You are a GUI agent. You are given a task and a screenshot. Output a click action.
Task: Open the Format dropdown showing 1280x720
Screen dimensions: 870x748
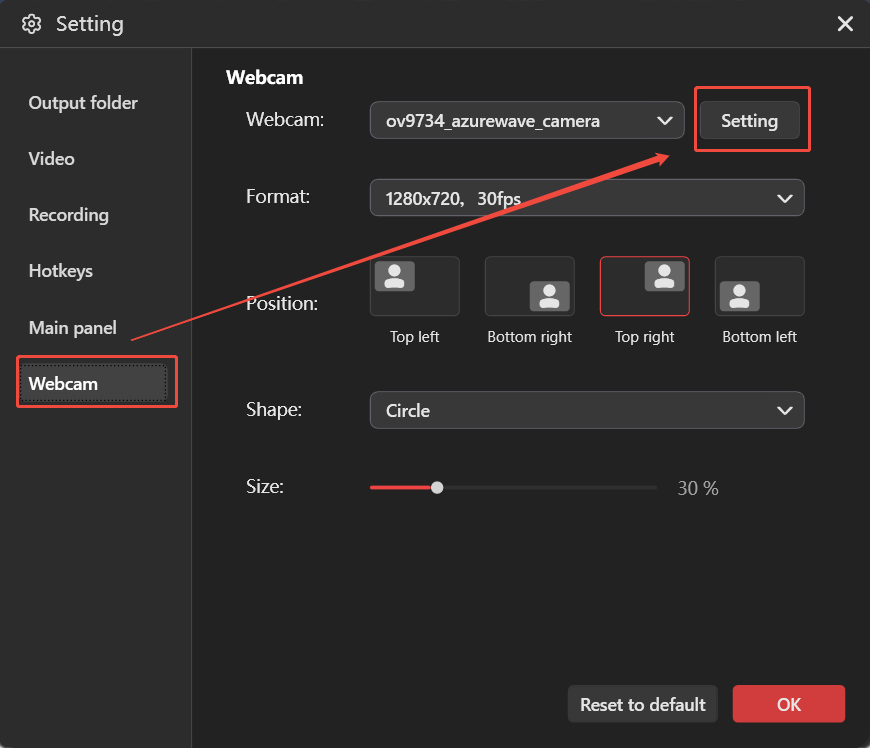pyautogui.click(x=587, y=197)
